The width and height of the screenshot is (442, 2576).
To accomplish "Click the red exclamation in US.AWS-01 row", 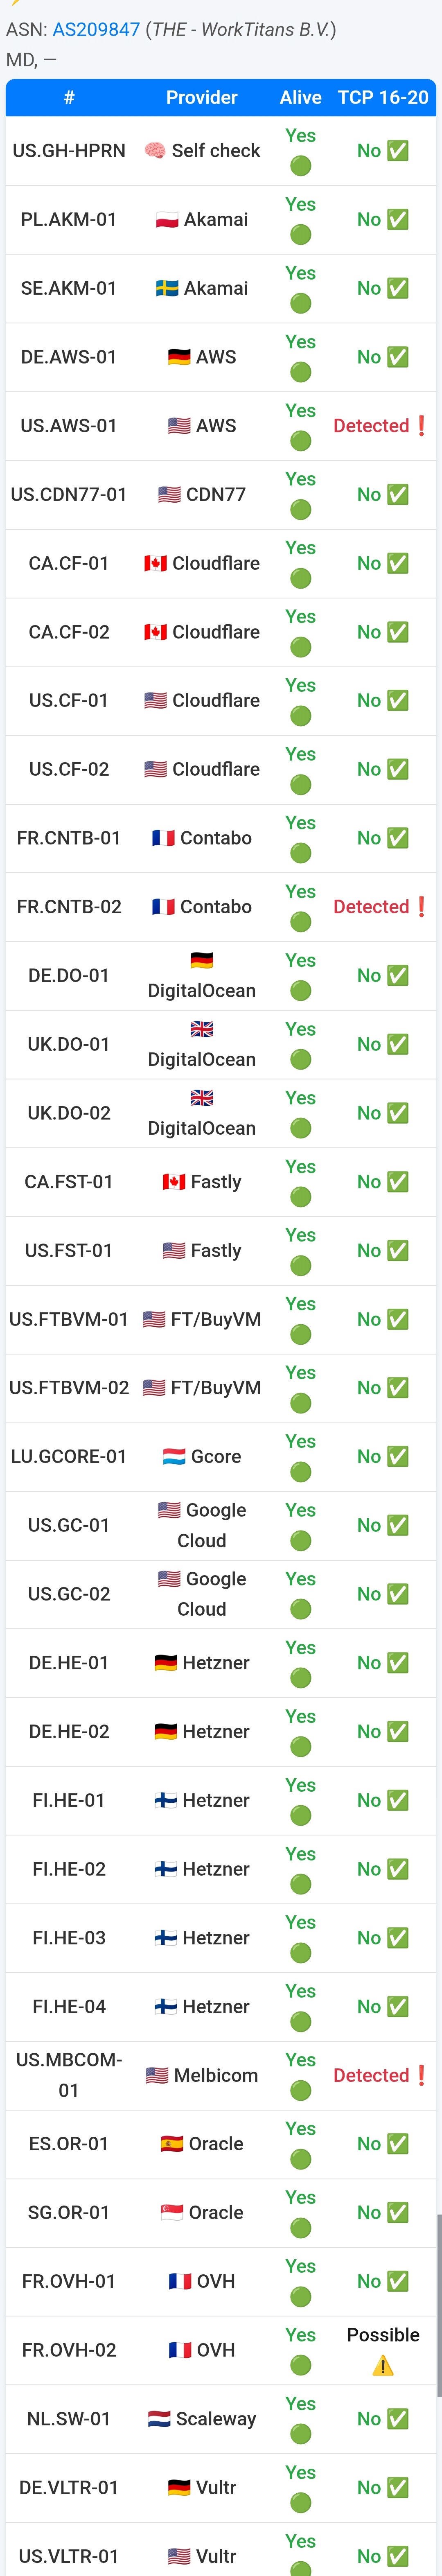I will pyautogui.click(x=422, y=426).
